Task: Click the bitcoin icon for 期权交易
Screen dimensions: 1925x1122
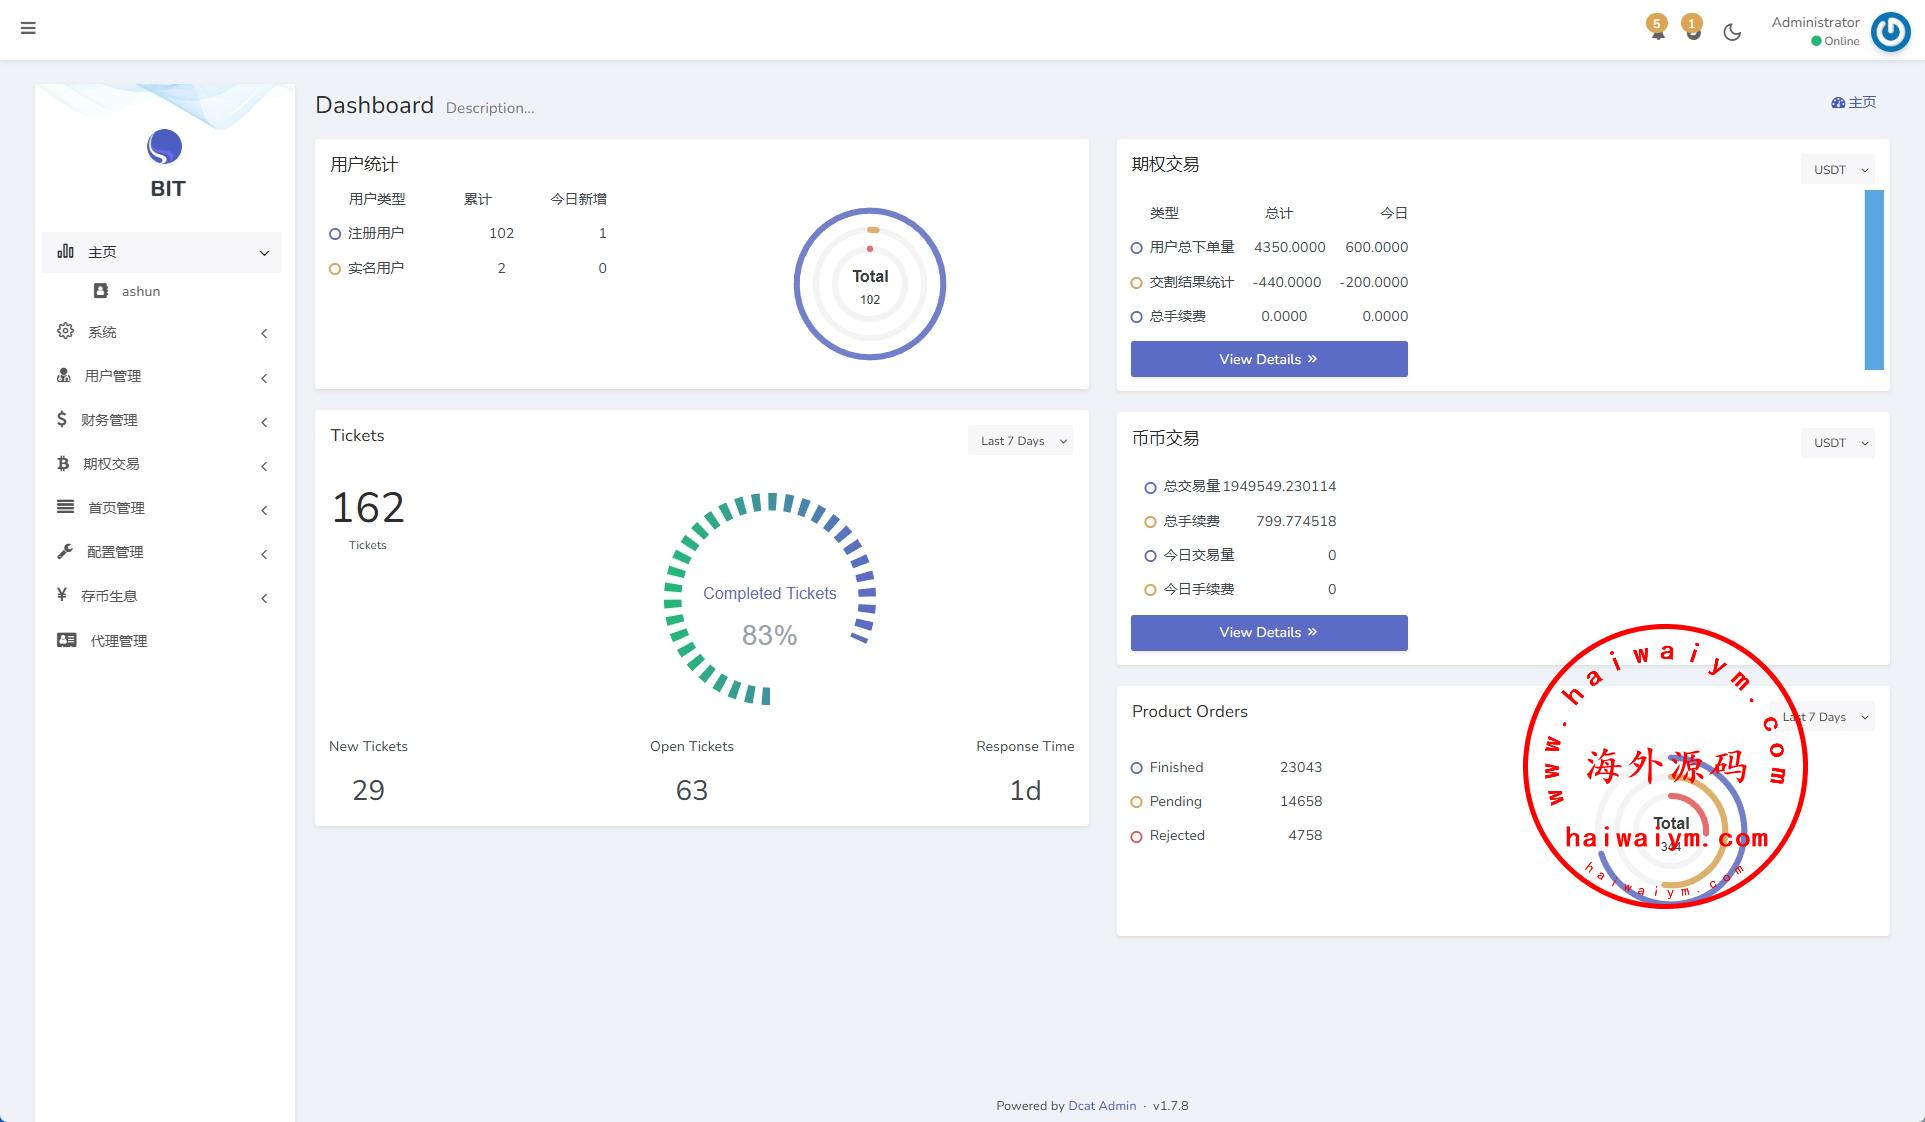Action: (63, 464)
